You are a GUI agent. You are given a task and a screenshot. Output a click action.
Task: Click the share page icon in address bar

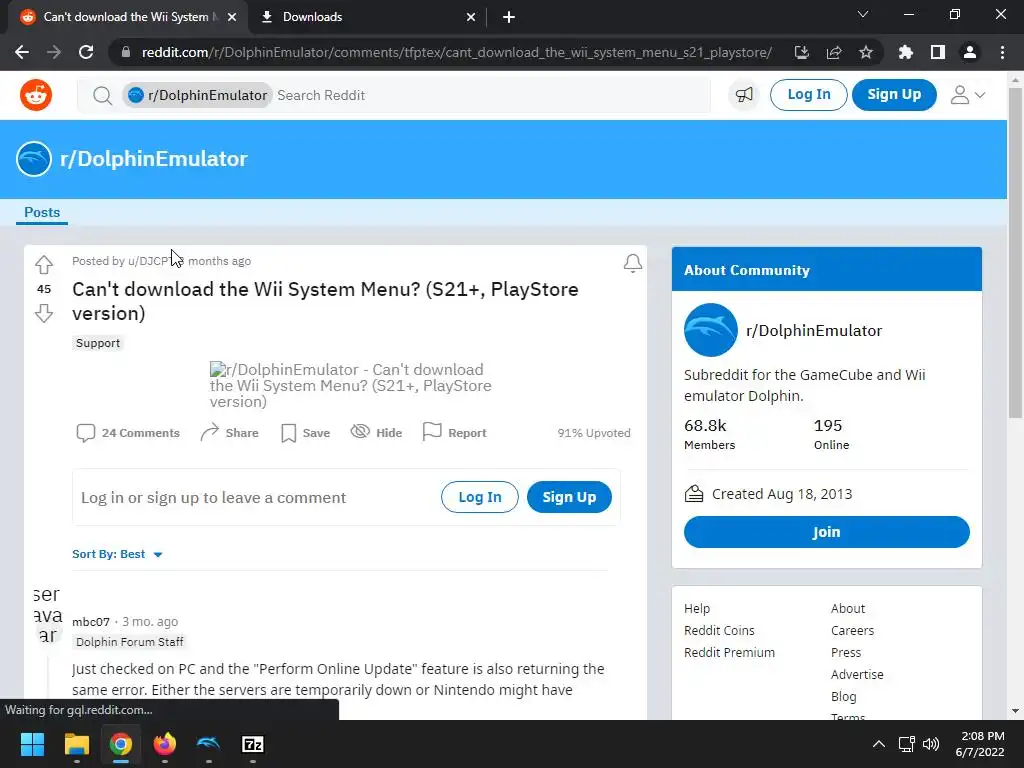pyautogui.click(x=834, y=52)
